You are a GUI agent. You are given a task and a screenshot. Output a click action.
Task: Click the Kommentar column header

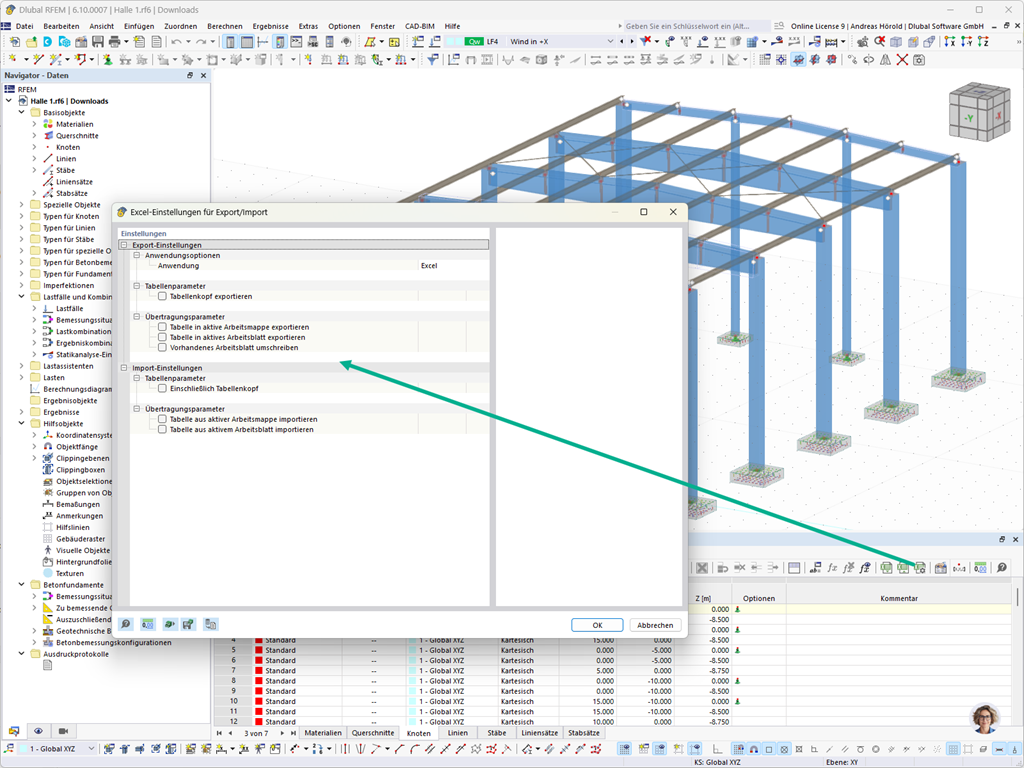(x=899, y=598)
